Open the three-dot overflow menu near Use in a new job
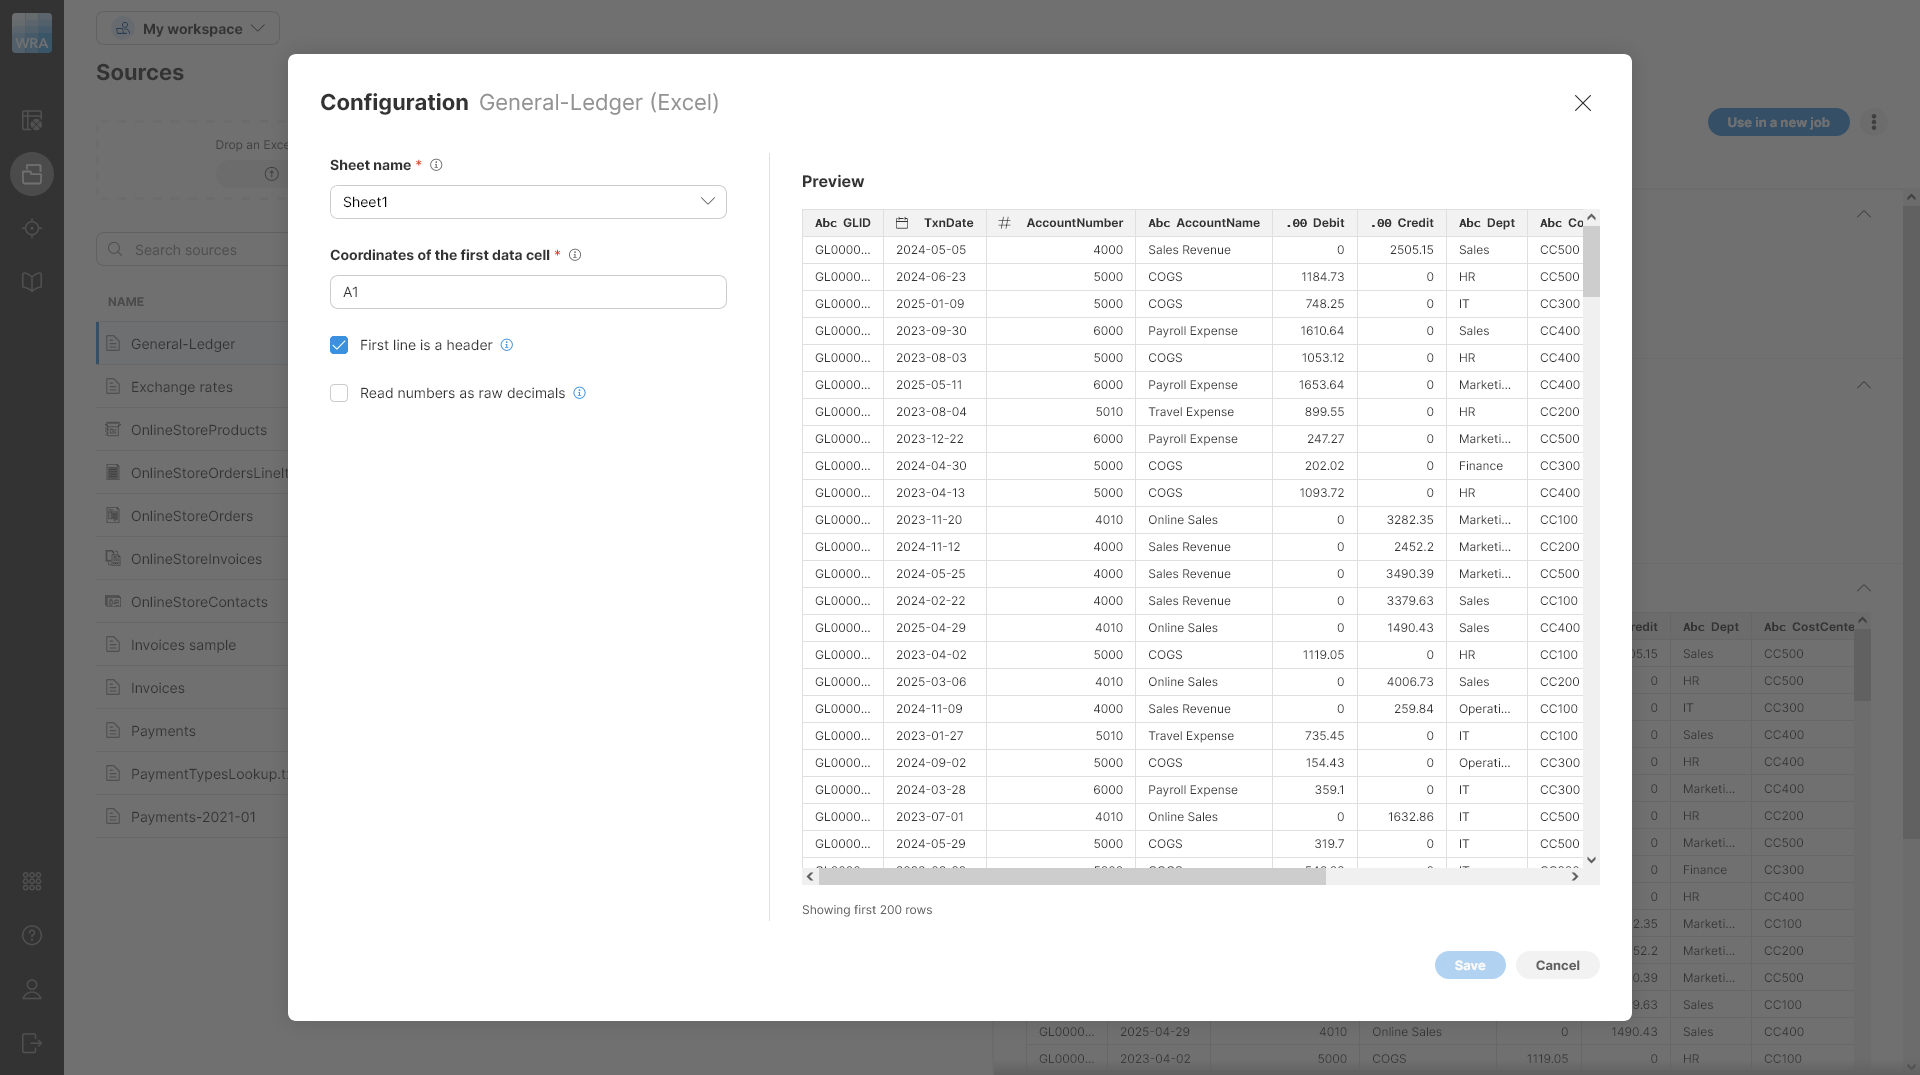 [x=1875, y=122]
